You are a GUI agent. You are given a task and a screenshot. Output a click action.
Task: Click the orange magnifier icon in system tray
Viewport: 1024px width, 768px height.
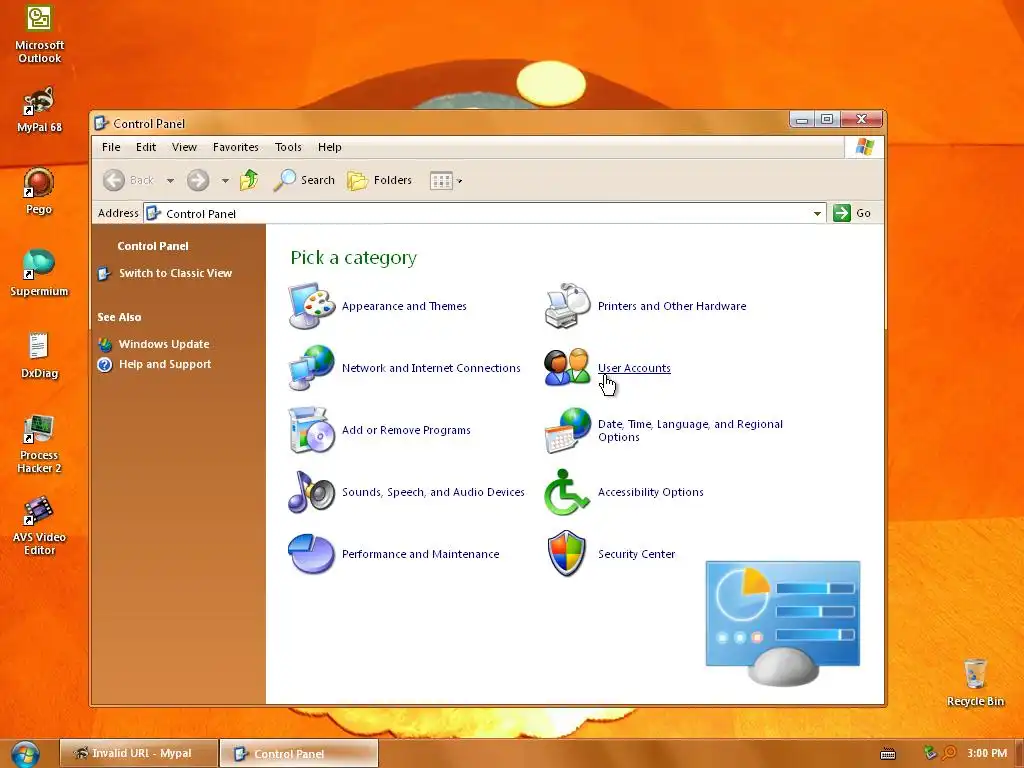[x=950, y=753]
